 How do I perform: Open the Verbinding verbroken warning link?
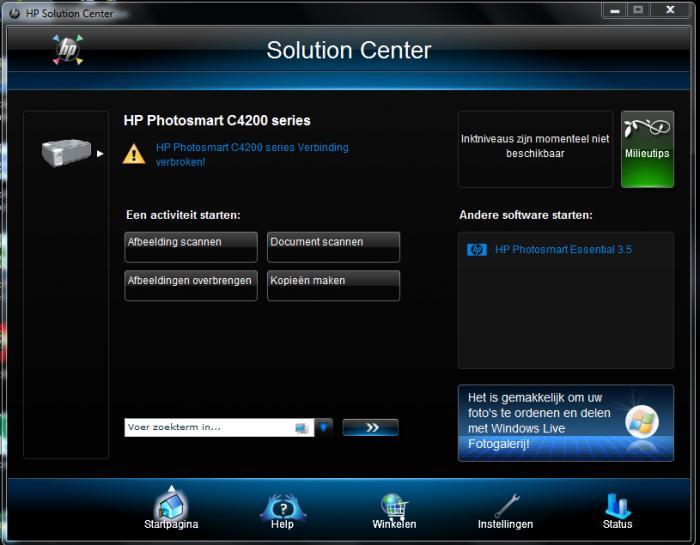tap(252, 154)
